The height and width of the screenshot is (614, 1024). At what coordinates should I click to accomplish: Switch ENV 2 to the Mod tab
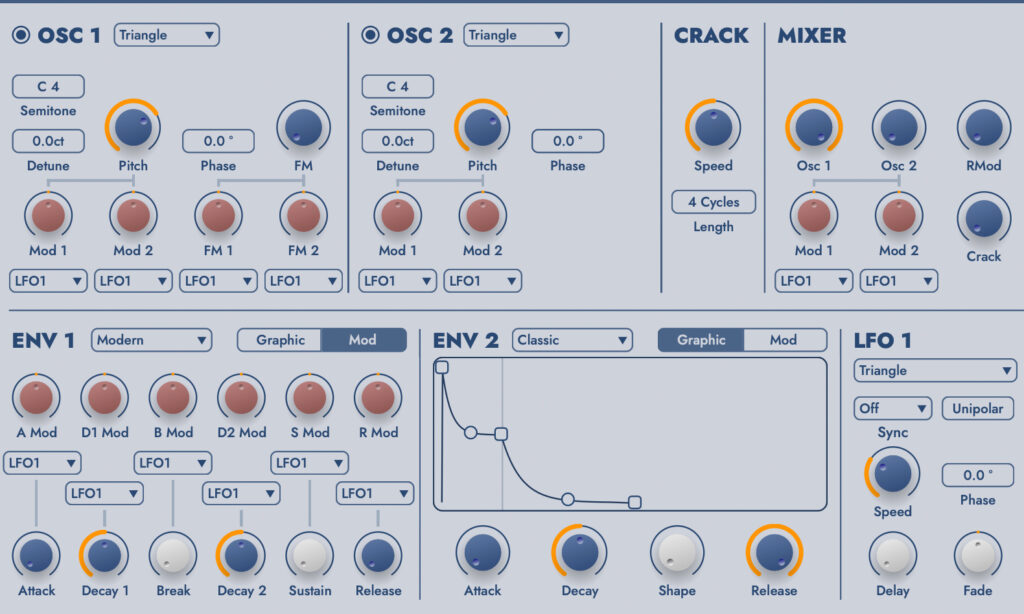coord(784,340)
